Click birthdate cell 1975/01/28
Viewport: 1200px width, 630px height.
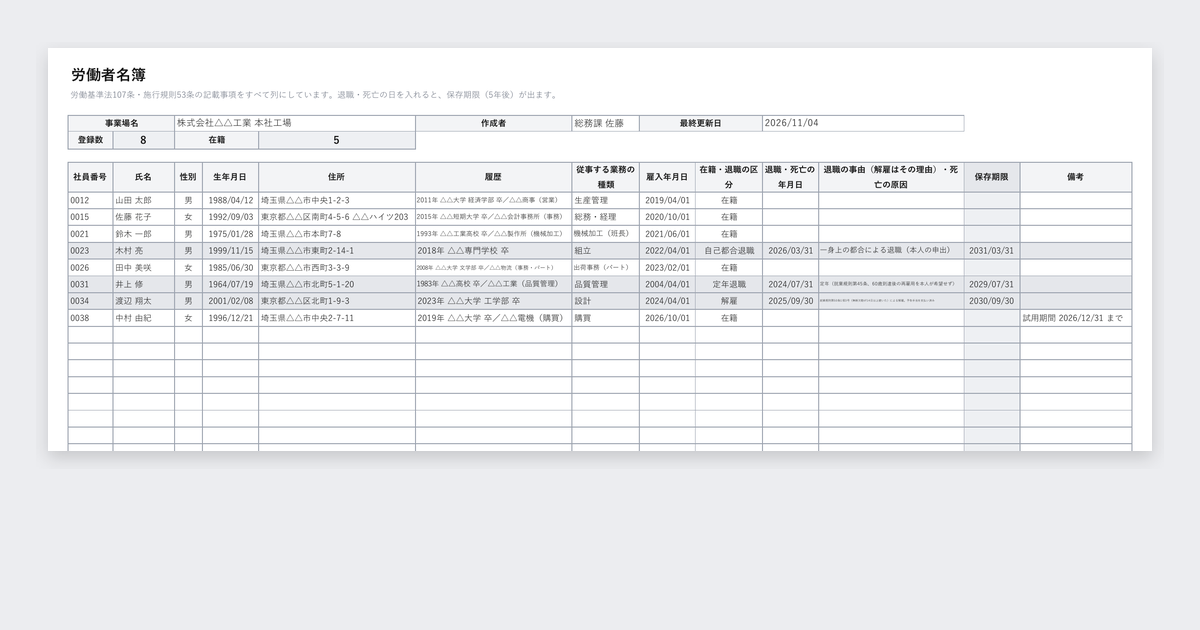[230, 234]
